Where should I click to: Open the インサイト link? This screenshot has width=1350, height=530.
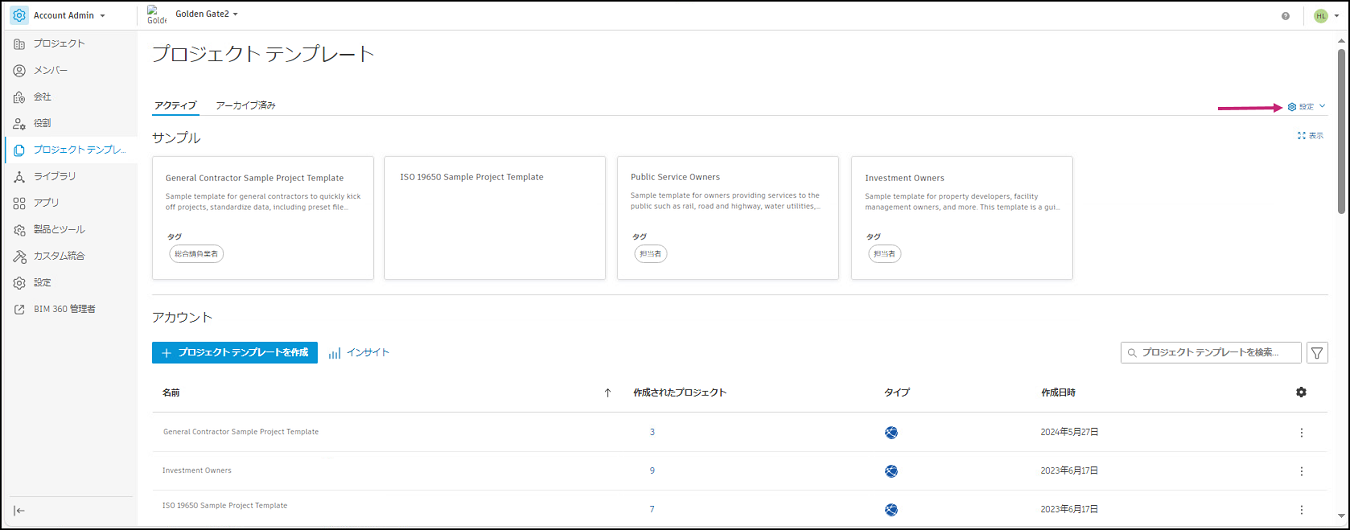coord(359,352)
